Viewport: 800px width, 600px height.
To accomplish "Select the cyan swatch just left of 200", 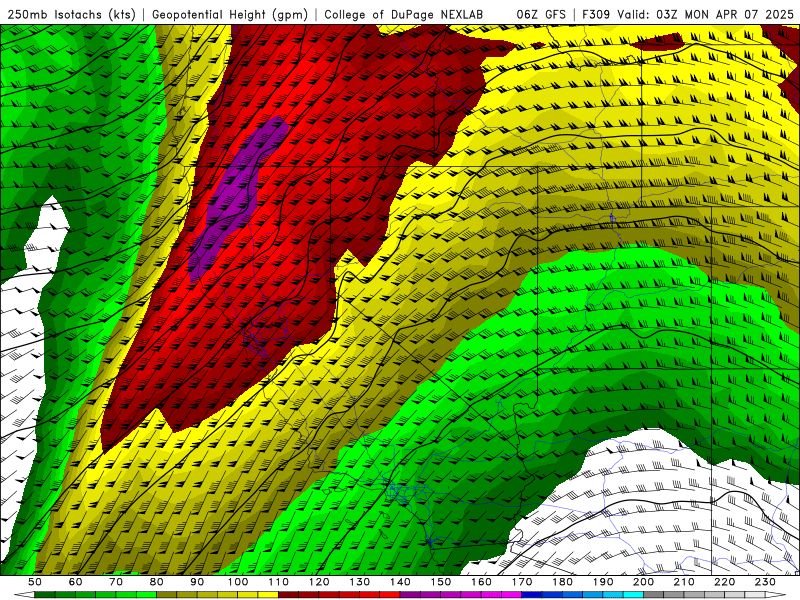I will [x=633, y=595].
